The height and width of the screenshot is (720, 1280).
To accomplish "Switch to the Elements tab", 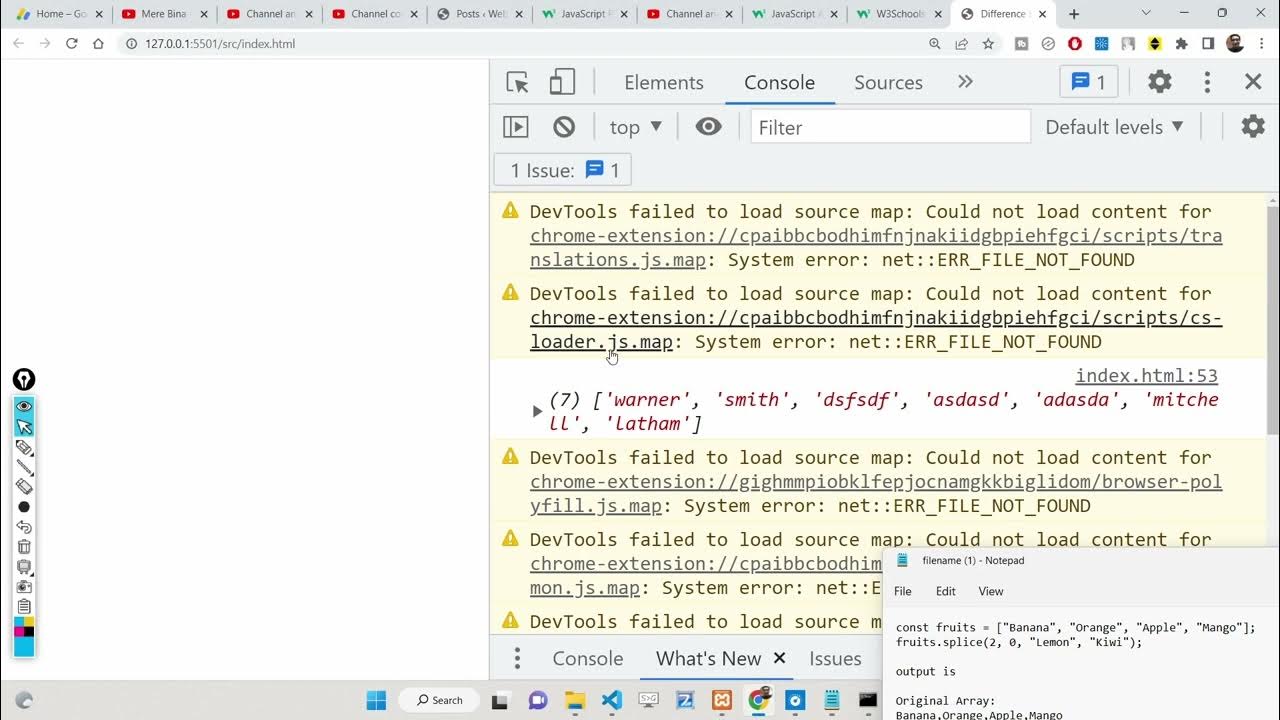I will click(664, 83).
